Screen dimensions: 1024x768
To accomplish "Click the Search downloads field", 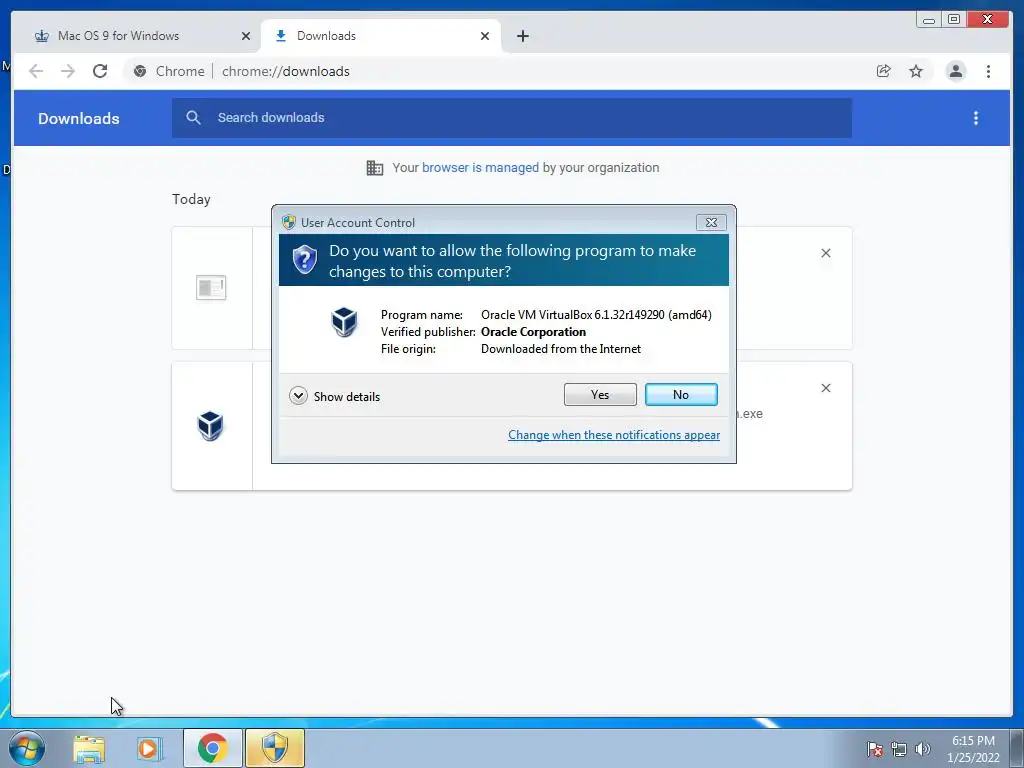I will click(511, 118).
